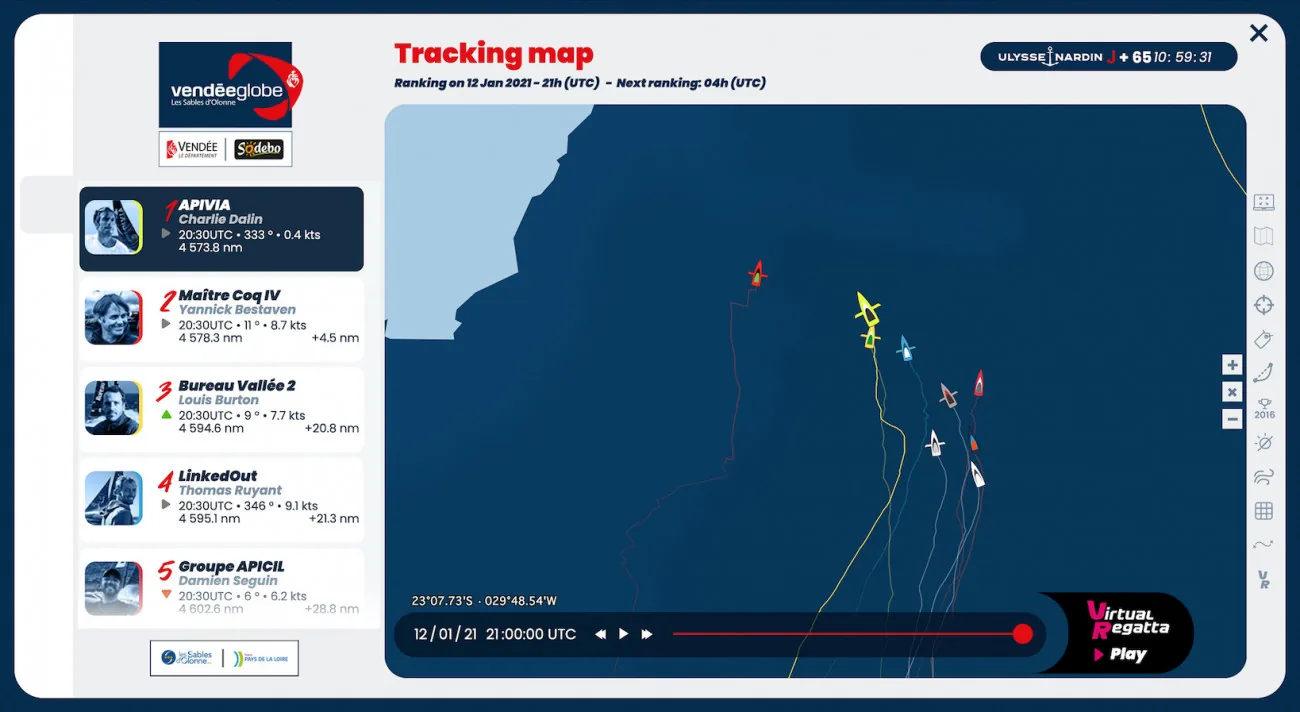Zoom in the map with plus
Screen dimensions: 1300x712
click(1232, 365)
